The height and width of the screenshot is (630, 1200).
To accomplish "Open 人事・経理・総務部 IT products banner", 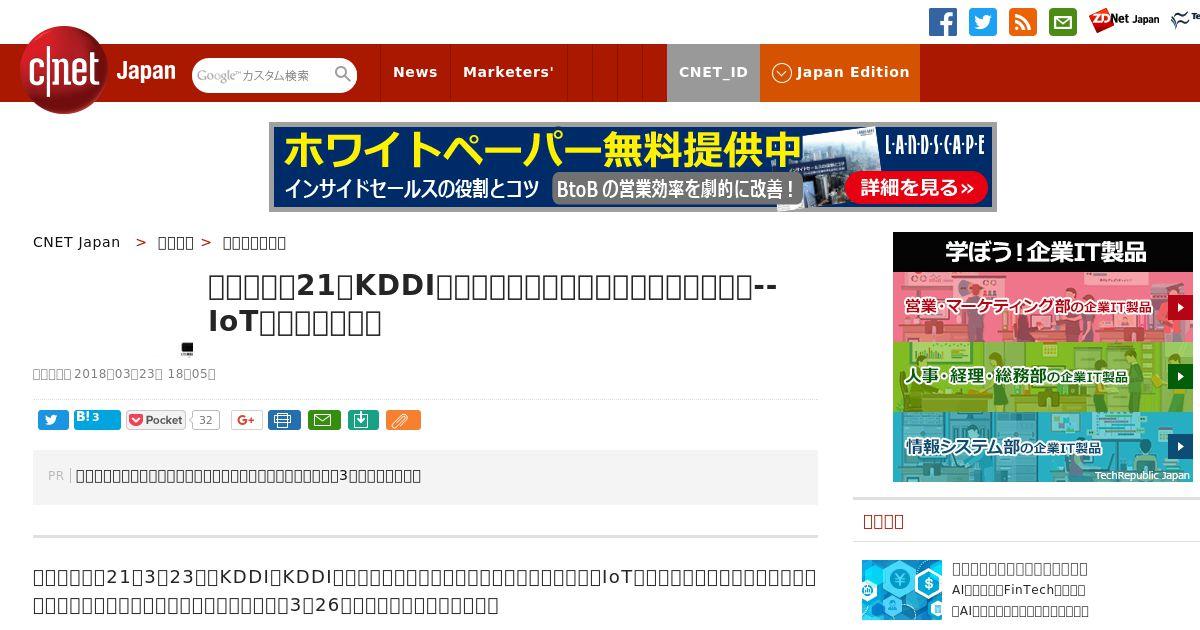I will (1043, 377).
